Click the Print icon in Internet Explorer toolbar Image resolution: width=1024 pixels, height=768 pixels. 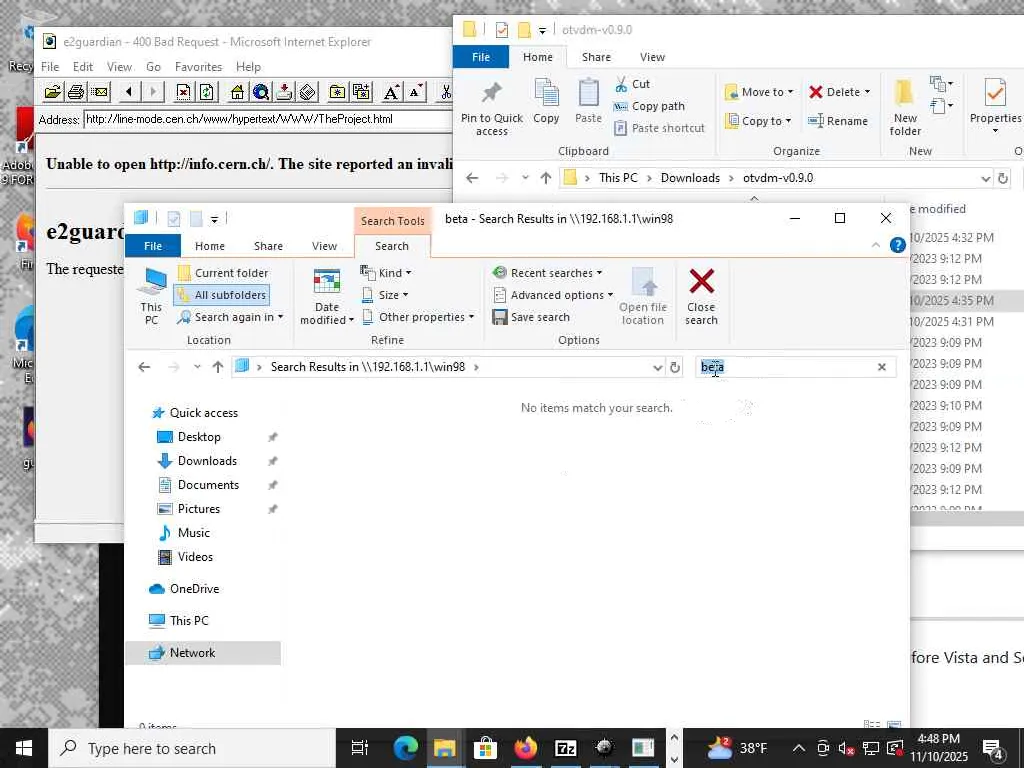pyautogui.click(x=76, y=92)
